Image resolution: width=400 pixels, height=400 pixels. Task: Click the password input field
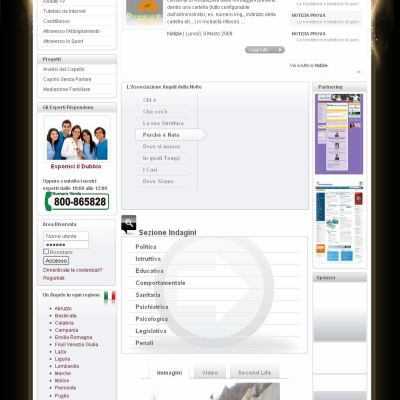click(66, 244)
